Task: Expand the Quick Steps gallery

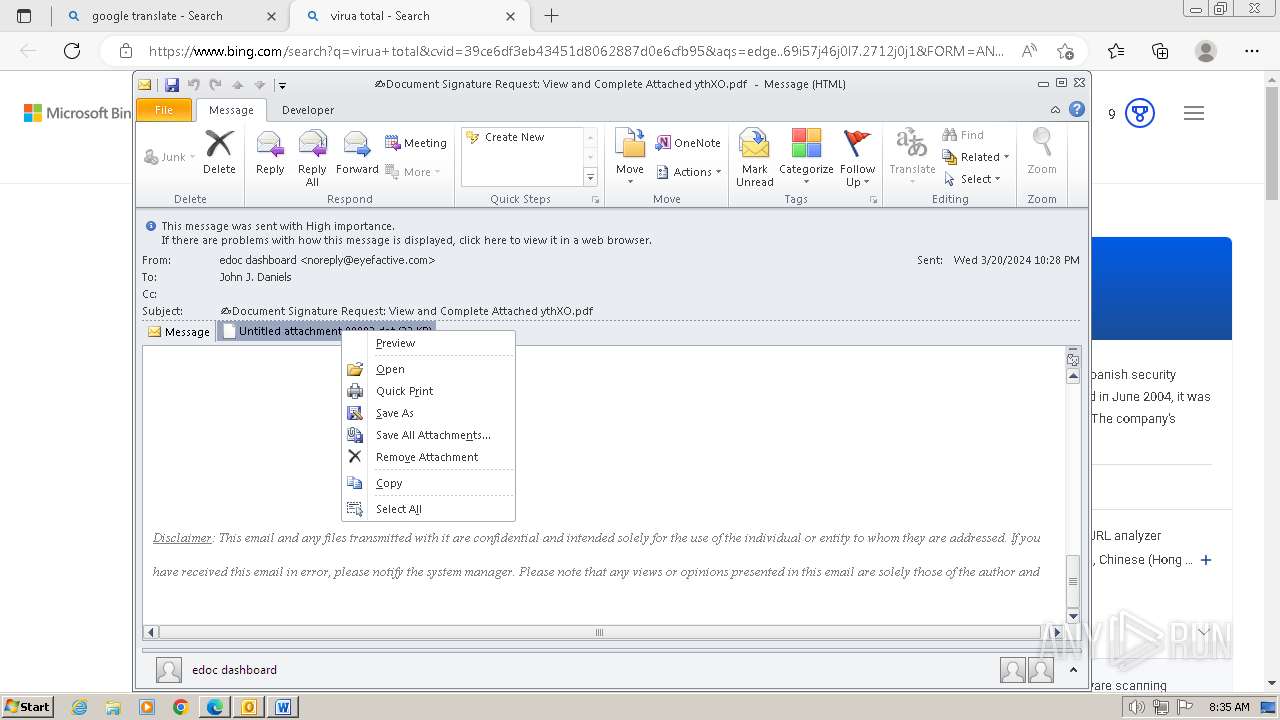Action: click(590, 177)
